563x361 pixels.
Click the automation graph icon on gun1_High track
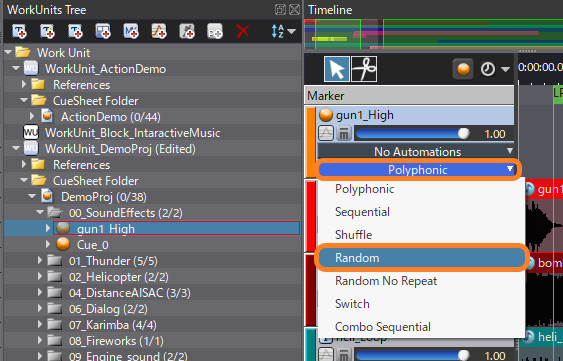326,134
